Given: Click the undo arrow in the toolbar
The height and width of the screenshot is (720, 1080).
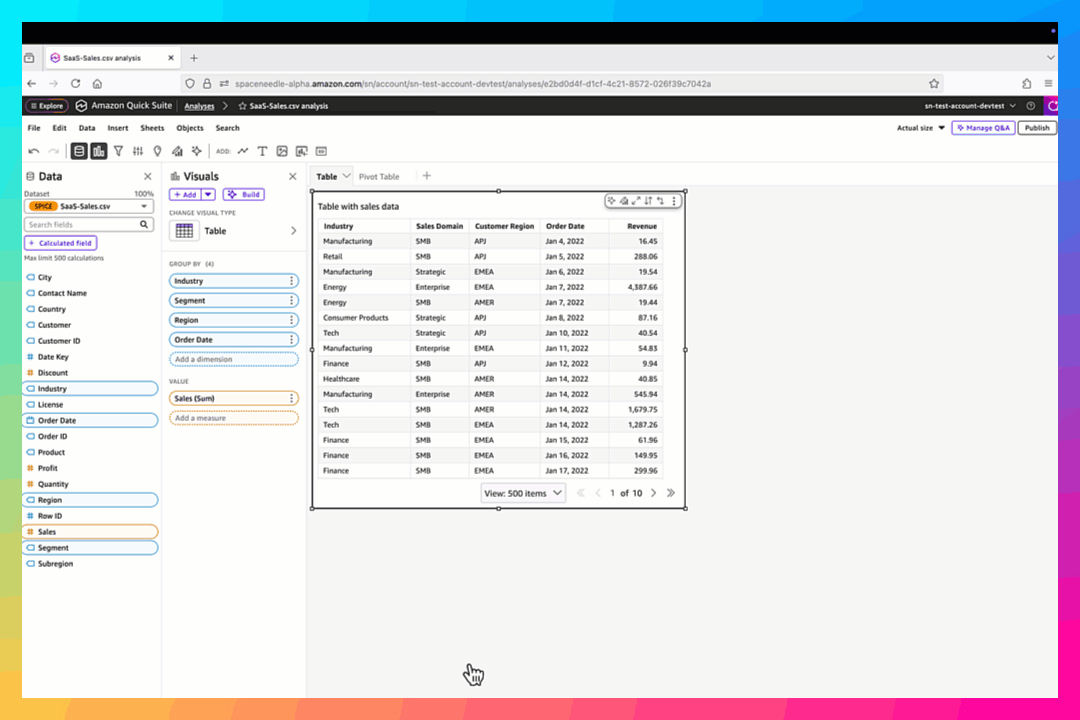Looking at the screenshot, I should coord(34,151).
